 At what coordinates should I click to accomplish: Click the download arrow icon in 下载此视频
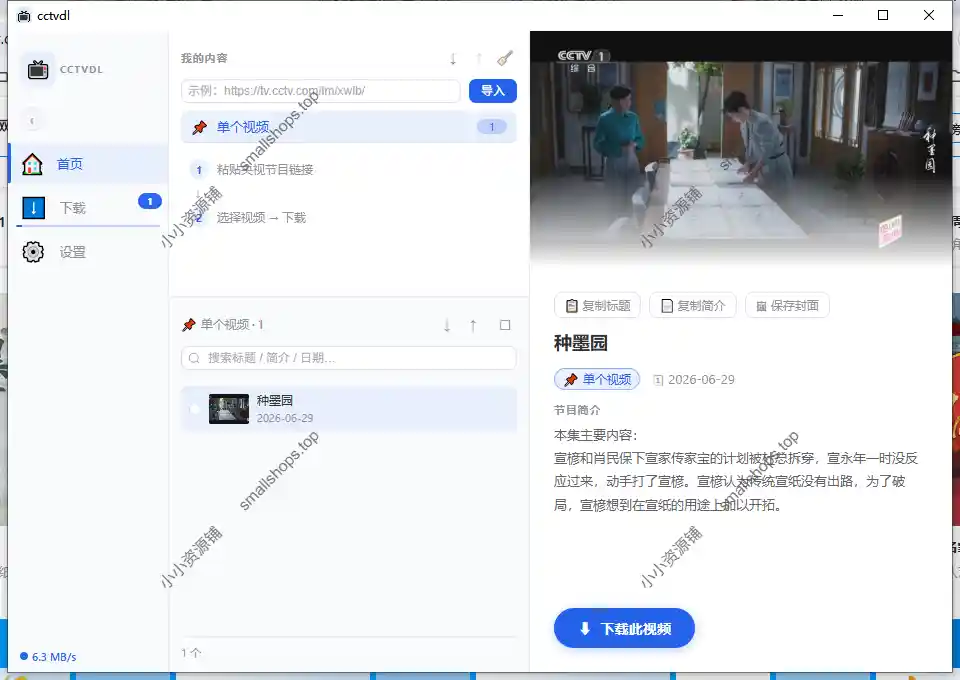[x=585, y=629]
